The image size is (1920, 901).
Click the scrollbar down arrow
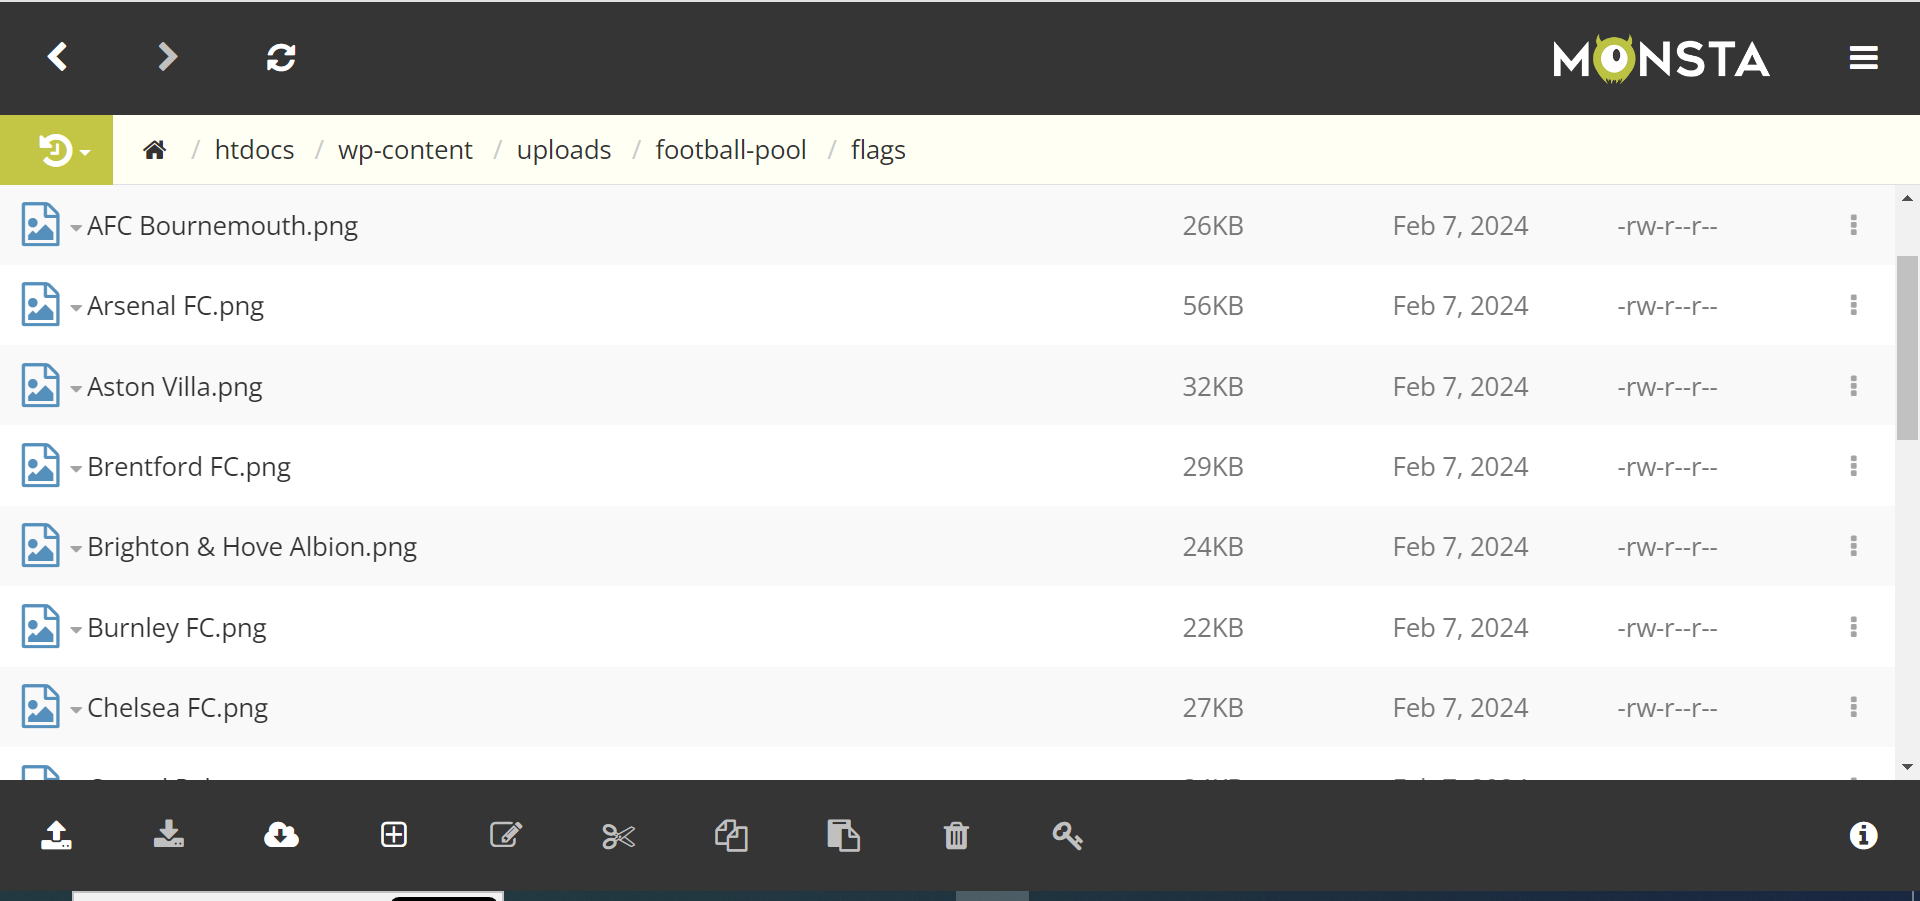coord(1907,767)
